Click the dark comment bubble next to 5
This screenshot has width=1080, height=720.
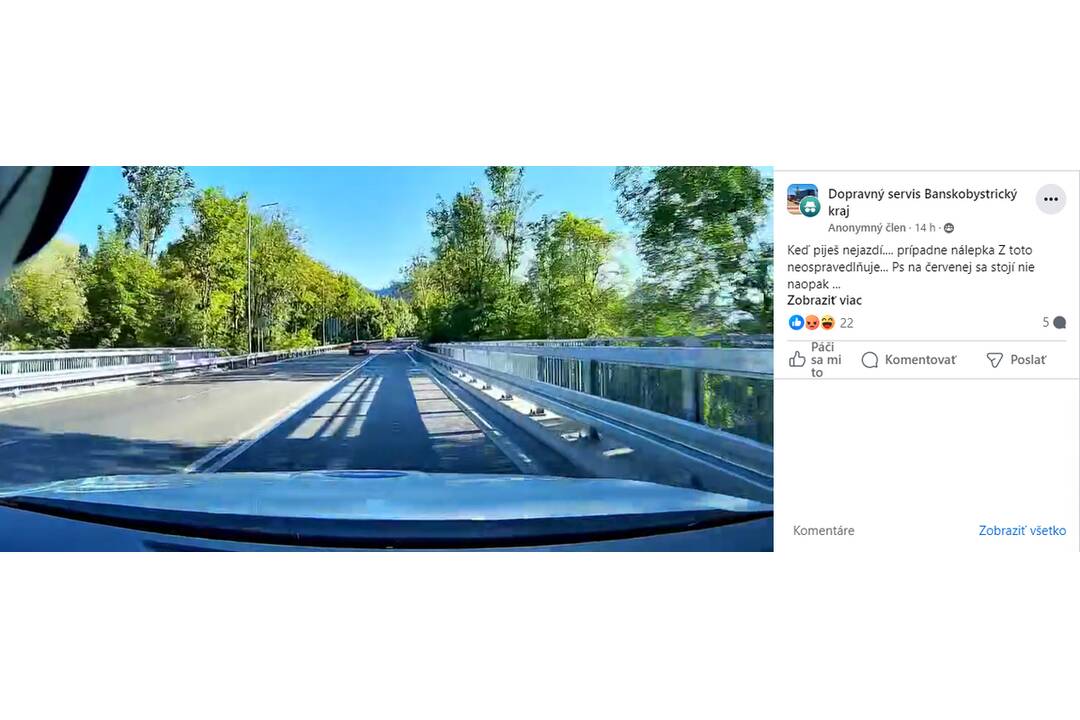click(x=1059, y=322)
